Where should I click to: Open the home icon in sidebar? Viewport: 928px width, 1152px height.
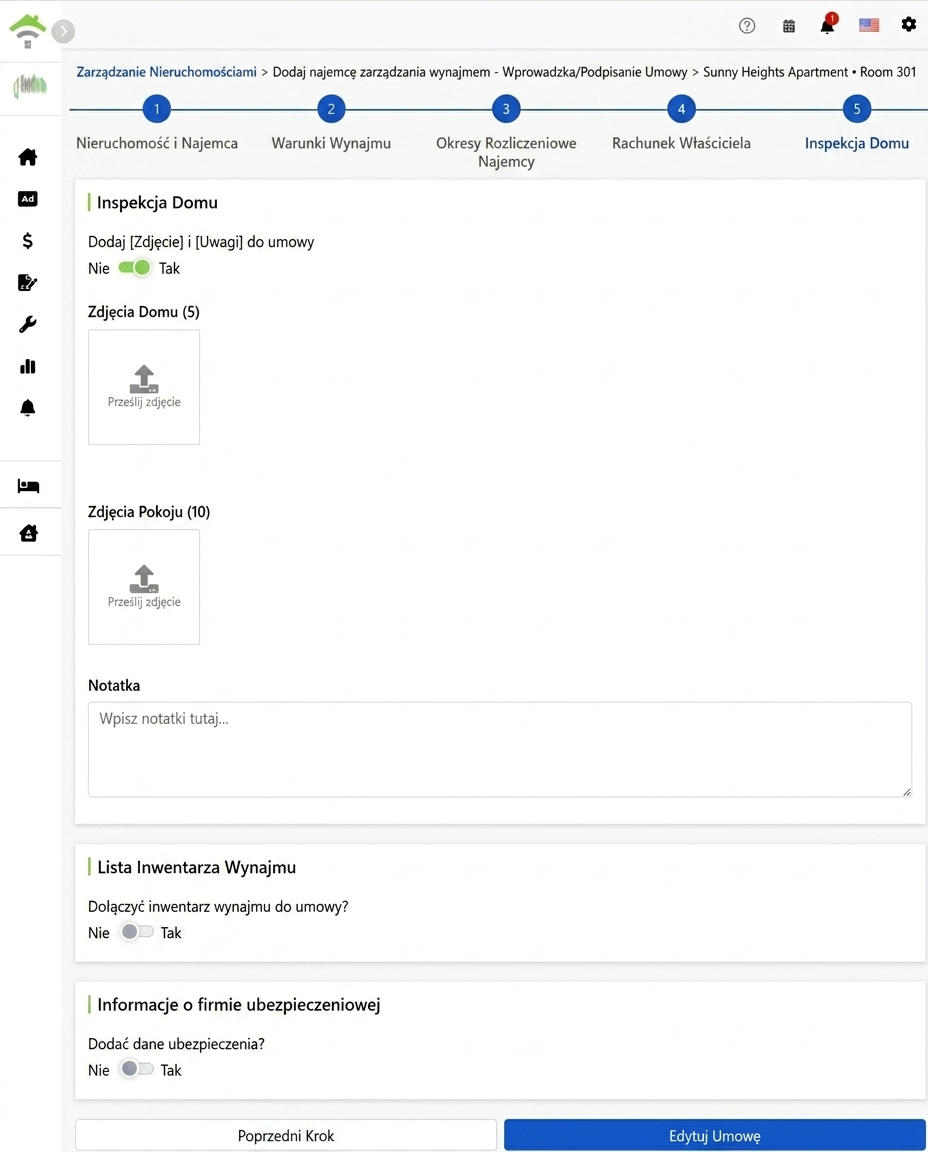tap(28, 156)
